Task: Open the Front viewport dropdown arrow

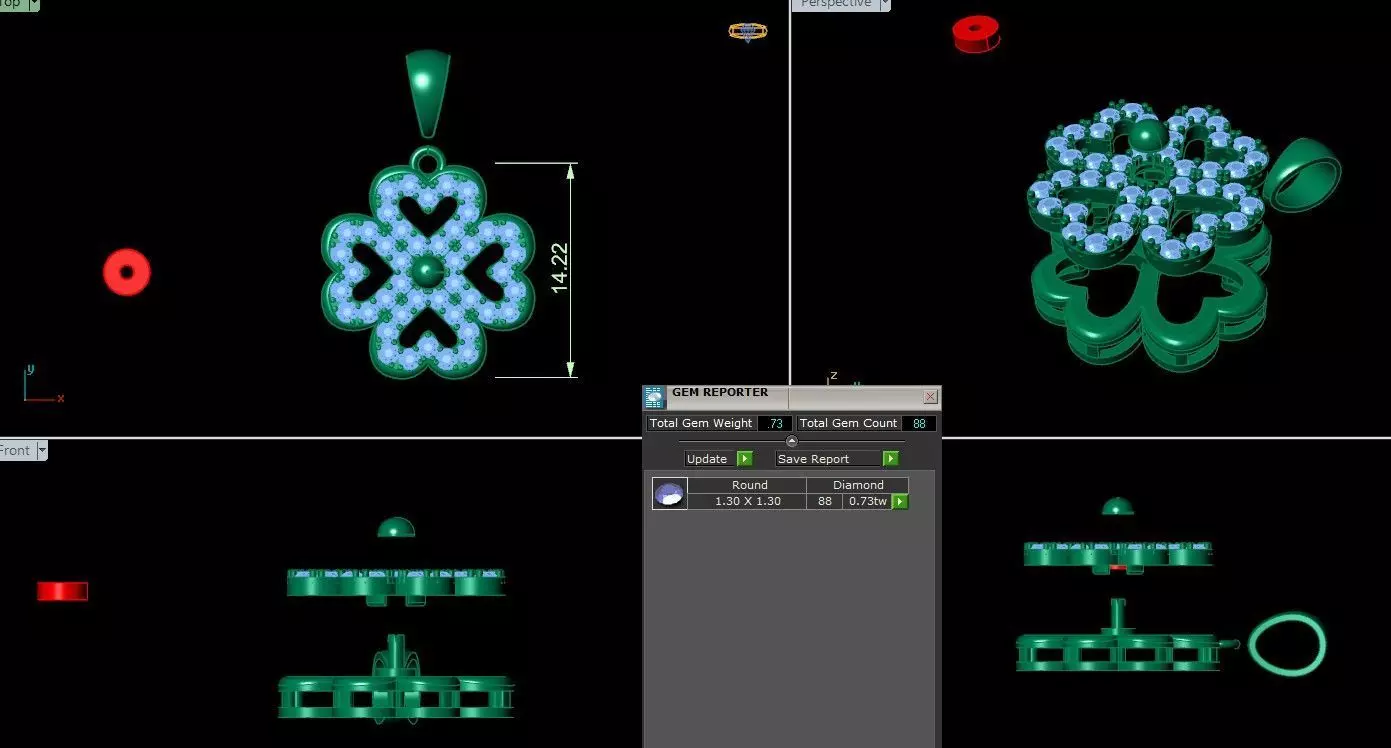Action: [42, 451]
